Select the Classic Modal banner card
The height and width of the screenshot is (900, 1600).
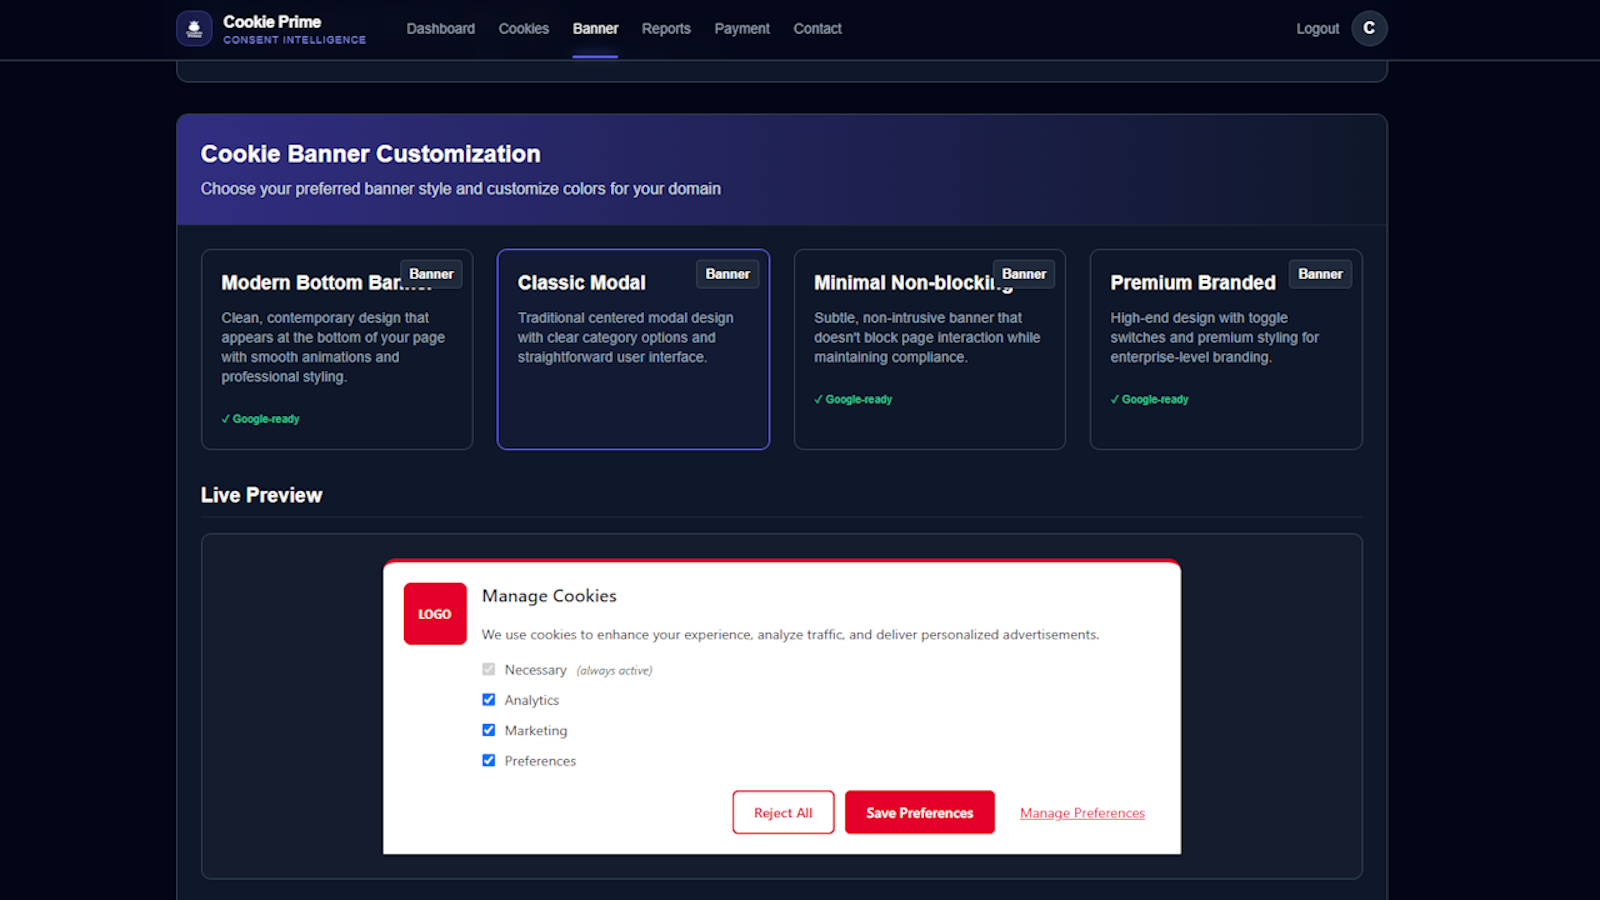(x=633, y=349)
